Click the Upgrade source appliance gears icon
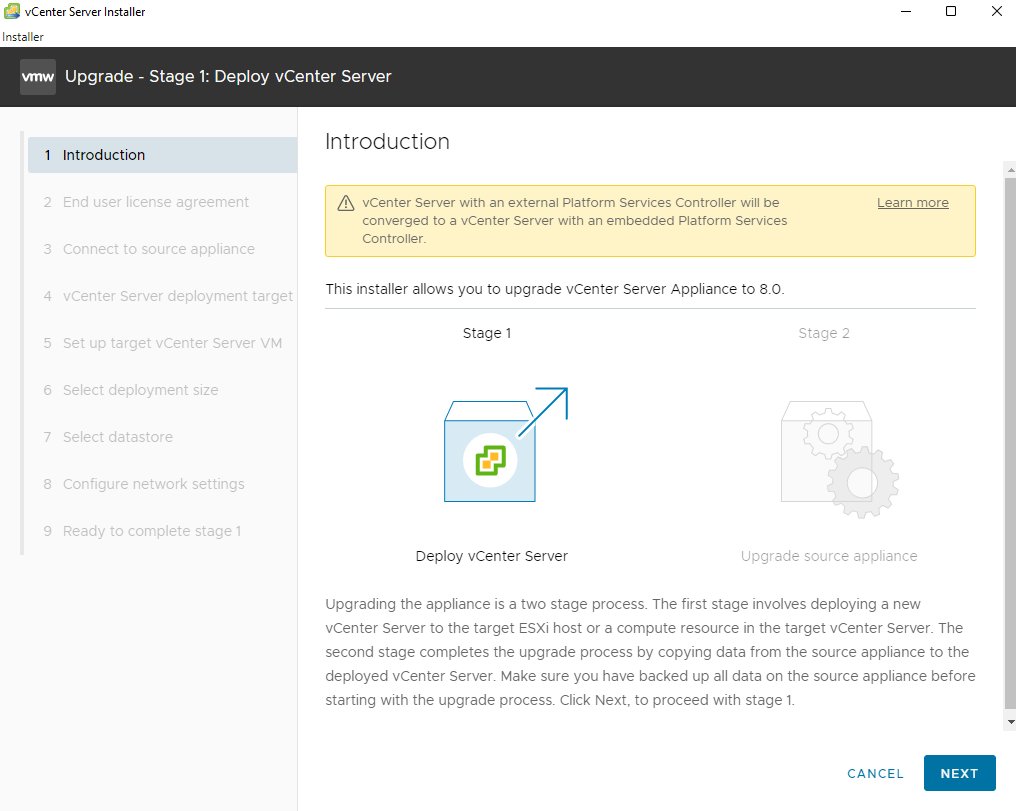The width and height of the screenshot is (1016, 811). (840, 459)
